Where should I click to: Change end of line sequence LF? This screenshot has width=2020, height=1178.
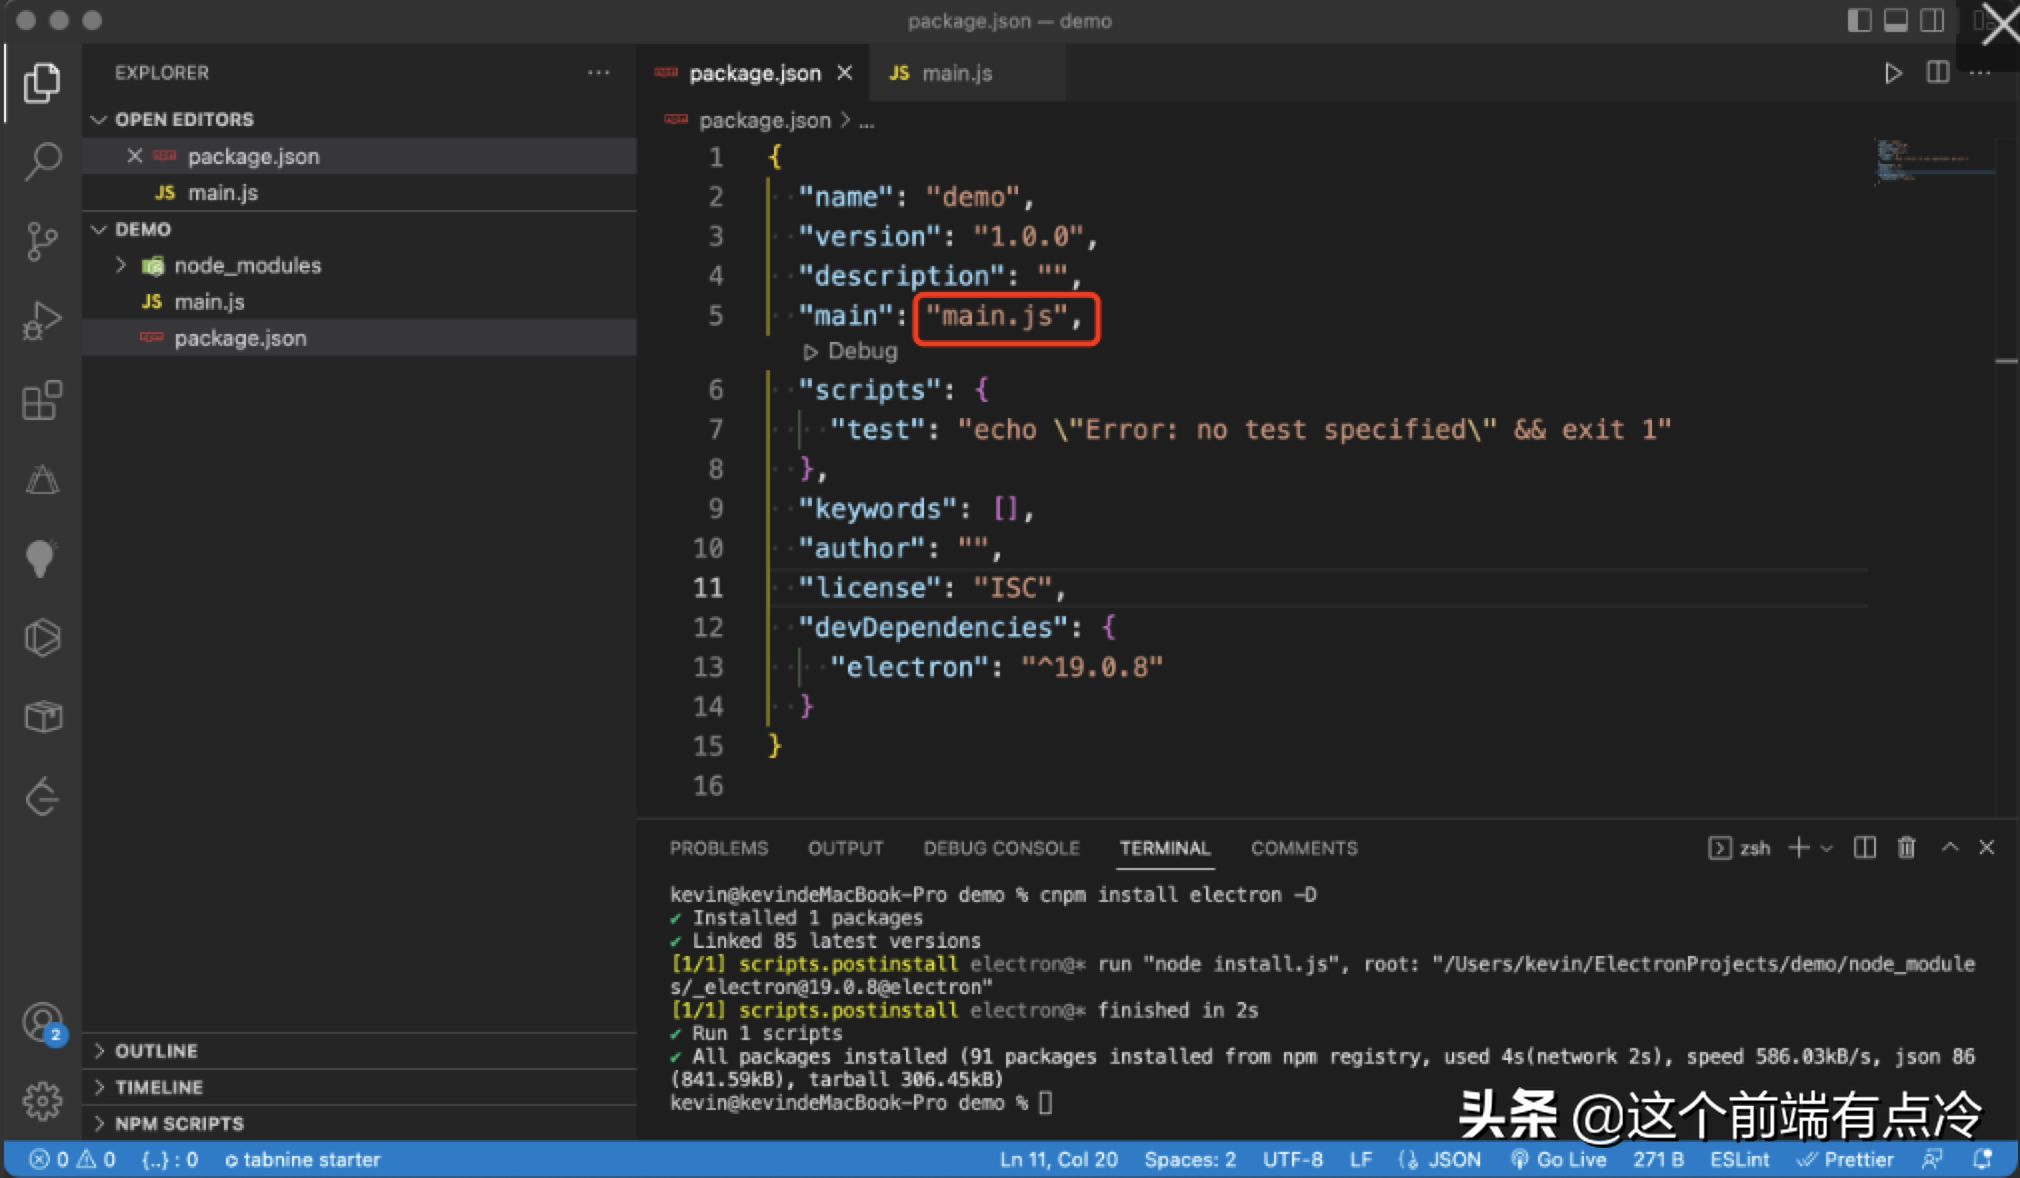coord(1360,1159)
